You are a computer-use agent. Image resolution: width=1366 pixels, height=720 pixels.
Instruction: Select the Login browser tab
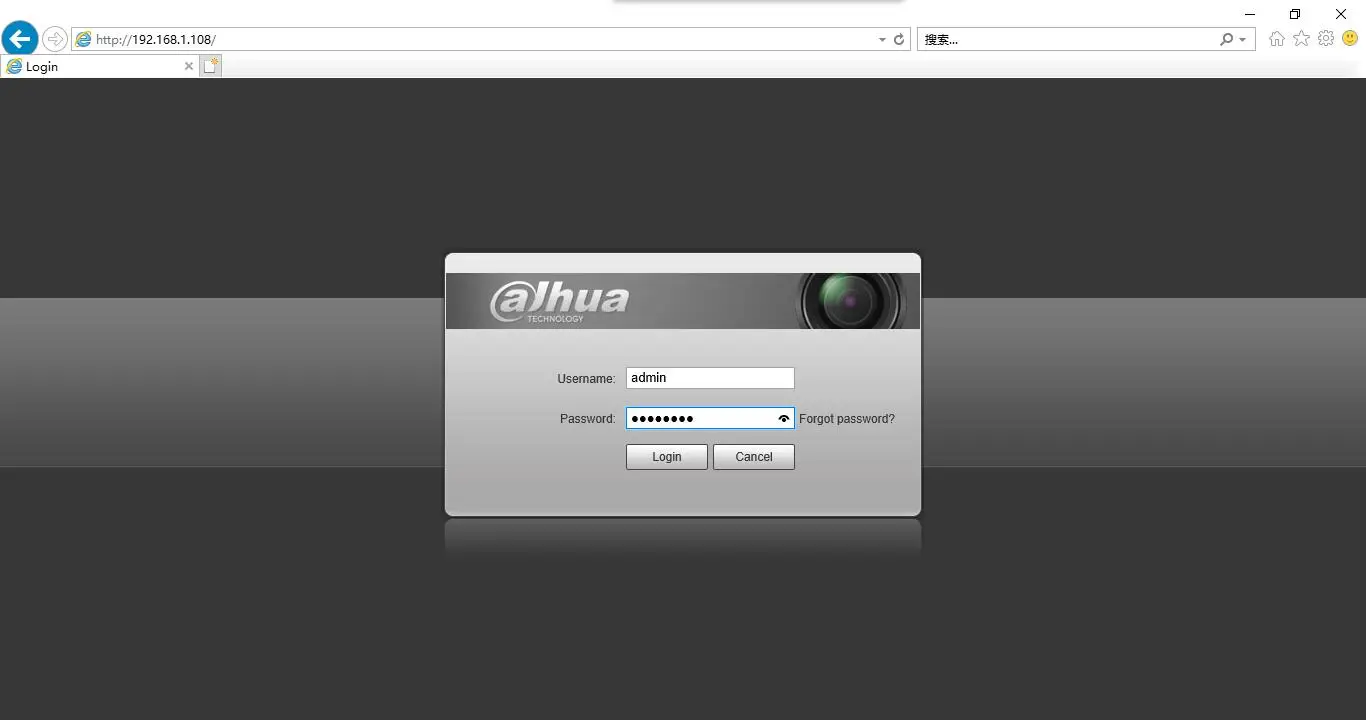coord(100,66)
